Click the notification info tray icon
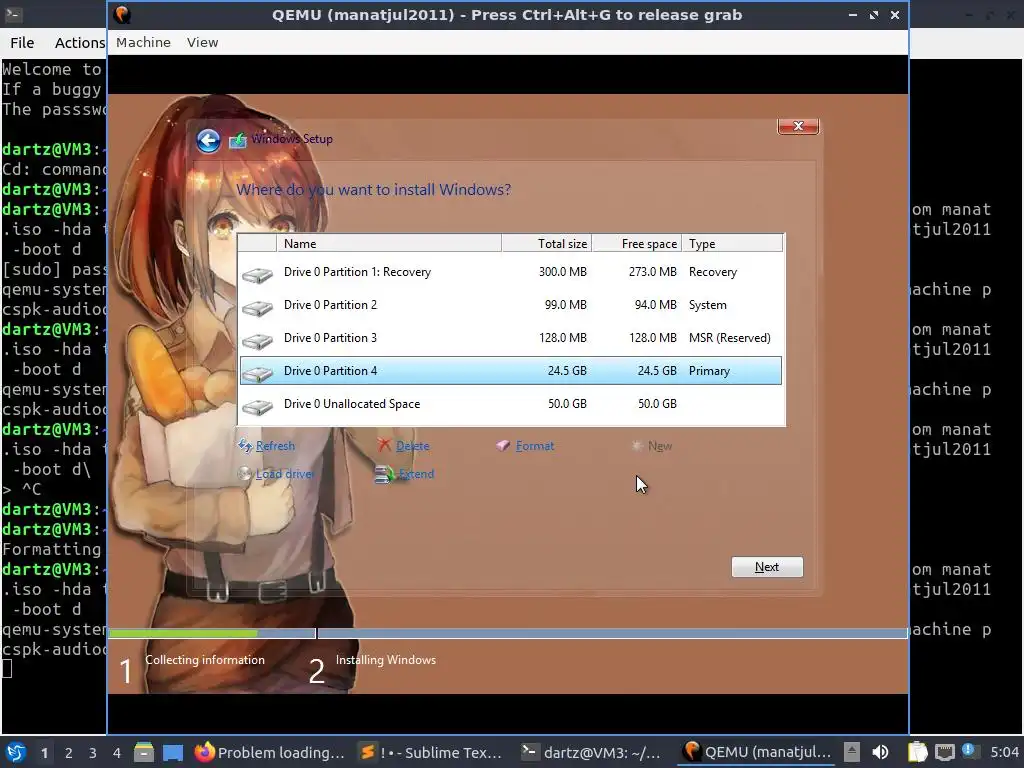This screenshot has height=768, width=1024. [x=969, y=751]
